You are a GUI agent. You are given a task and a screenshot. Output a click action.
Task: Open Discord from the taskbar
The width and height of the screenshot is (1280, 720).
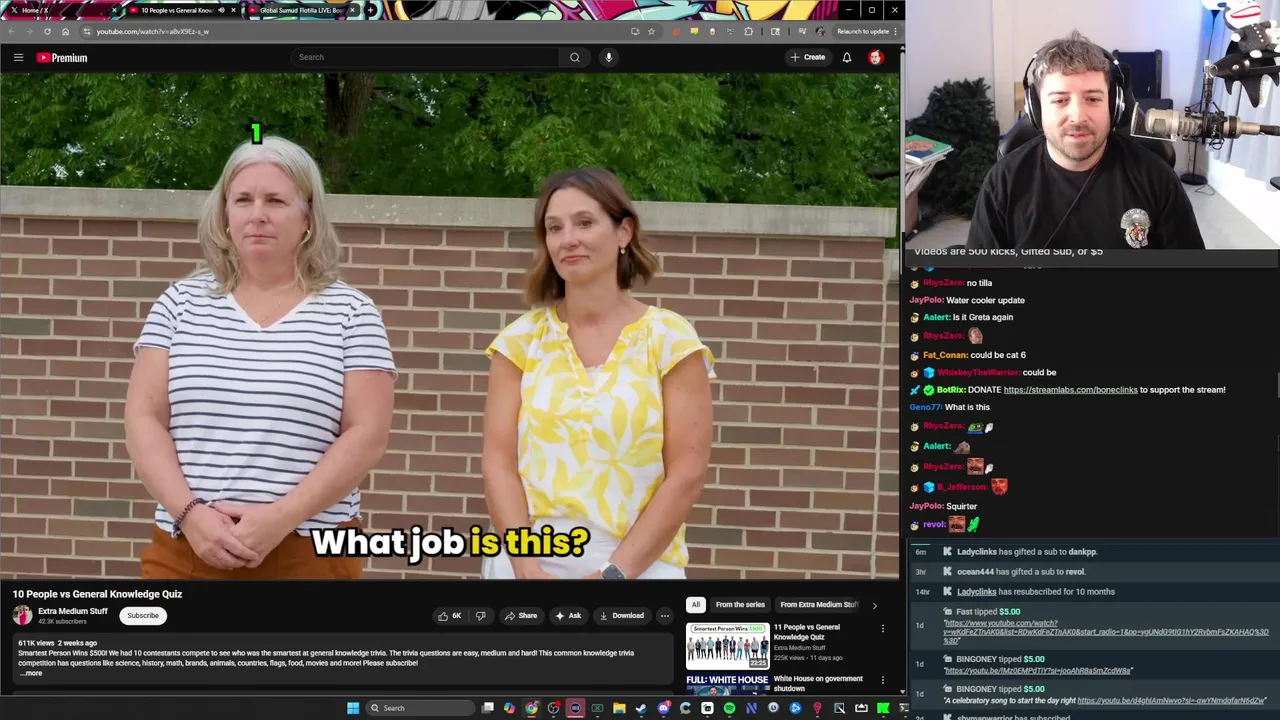(663, 708)
